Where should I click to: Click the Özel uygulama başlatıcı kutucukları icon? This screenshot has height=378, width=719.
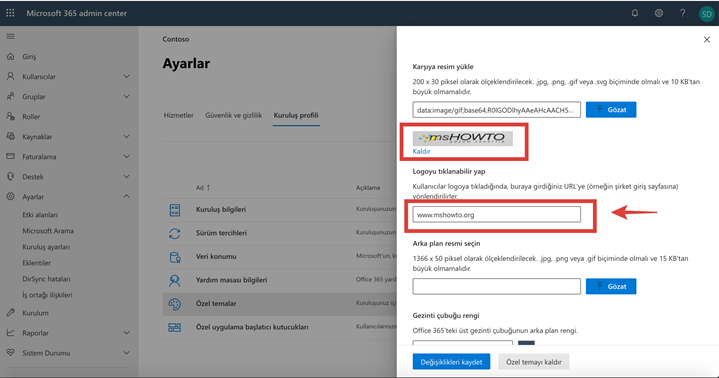[175, 327]
